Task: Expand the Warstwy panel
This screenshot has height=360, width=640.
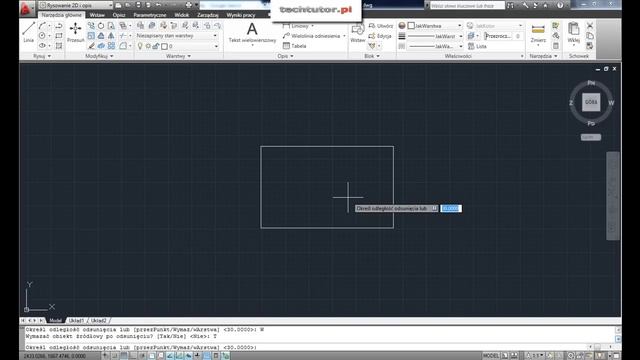Action: point(178,56)
